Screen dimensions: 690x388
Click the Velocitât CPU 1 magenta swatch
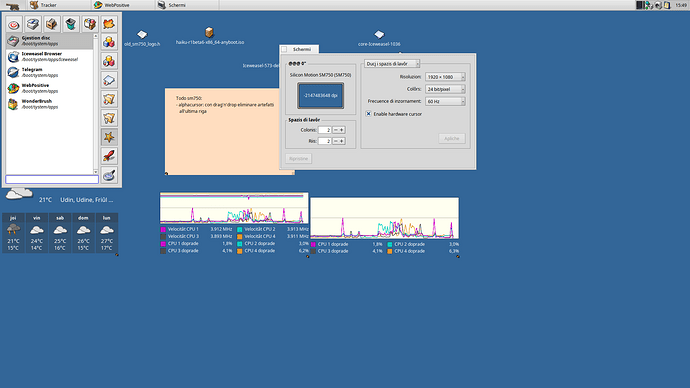tap(163, 230)
